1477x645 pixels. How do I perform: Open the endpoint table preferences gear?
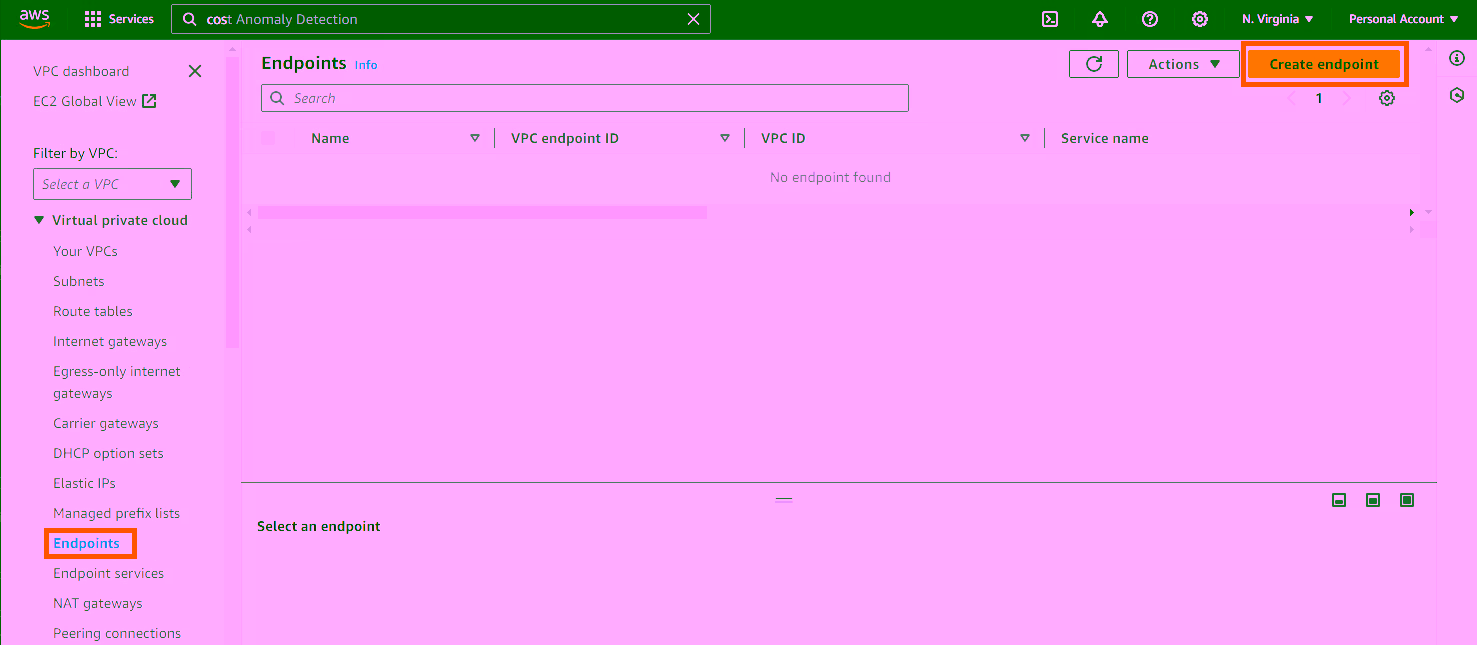[x=1386, y=98]
